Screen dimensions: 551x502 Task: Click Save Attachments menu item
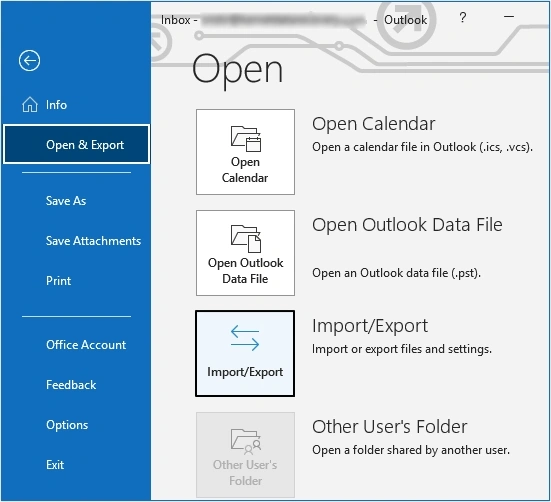point(93,241)
